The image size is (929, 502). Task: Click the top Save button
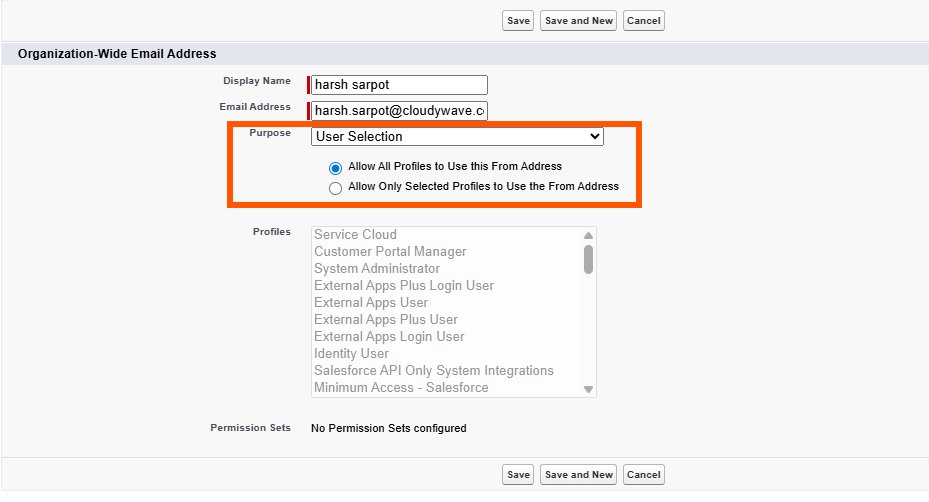pyautogui.click(x=518, y=21)
